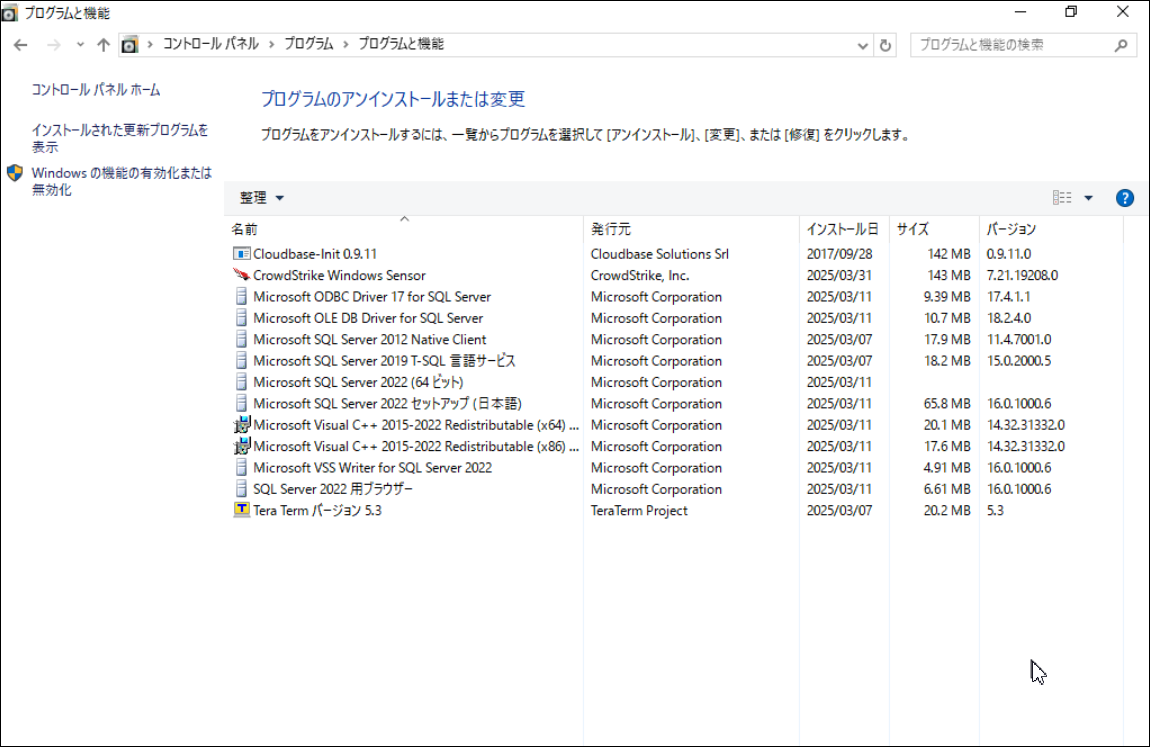The width and height of the screenshot is (1150, 747).
Task: Select Microsoft SQL Server 2022 (64 ビット) row
Action: [x=358, y=382]
